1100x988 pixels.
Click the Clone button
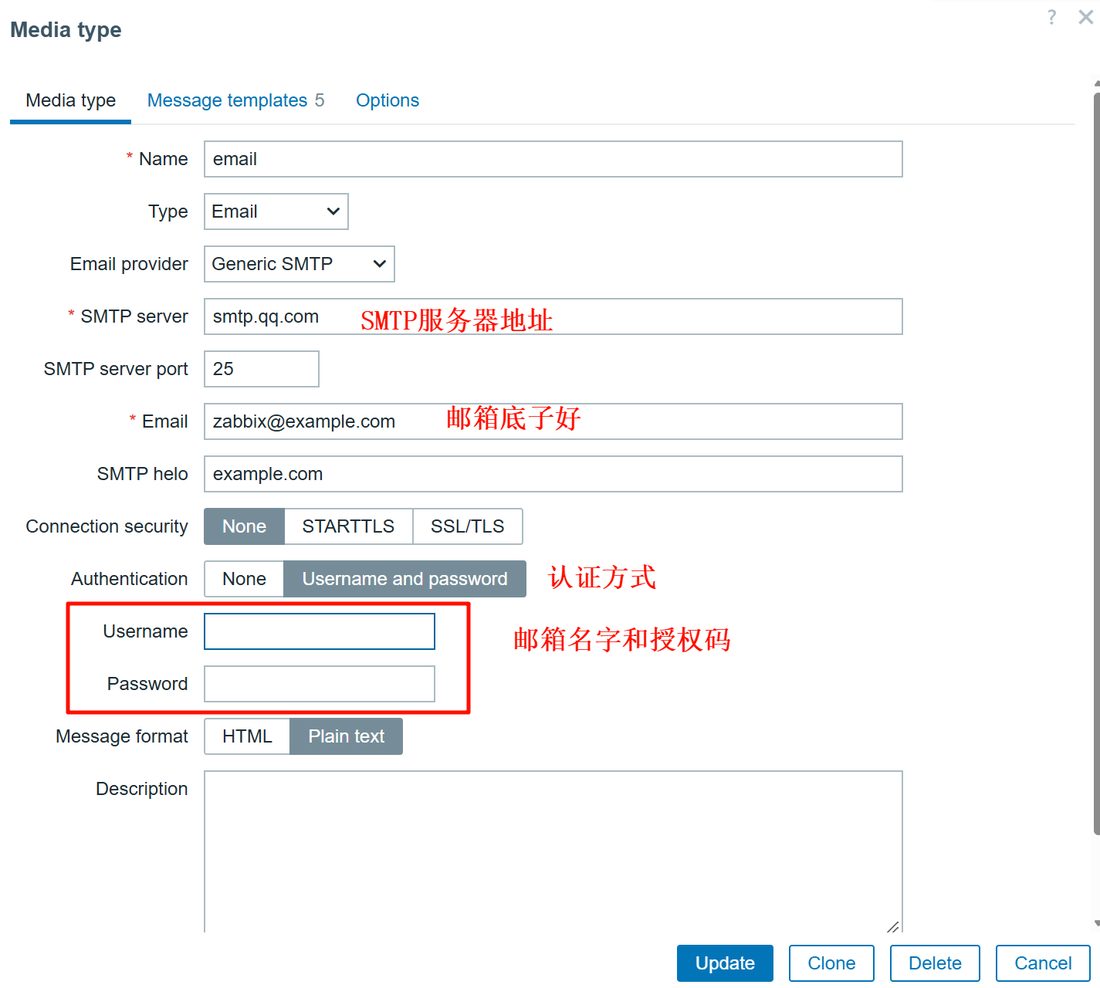click(831, 963)
